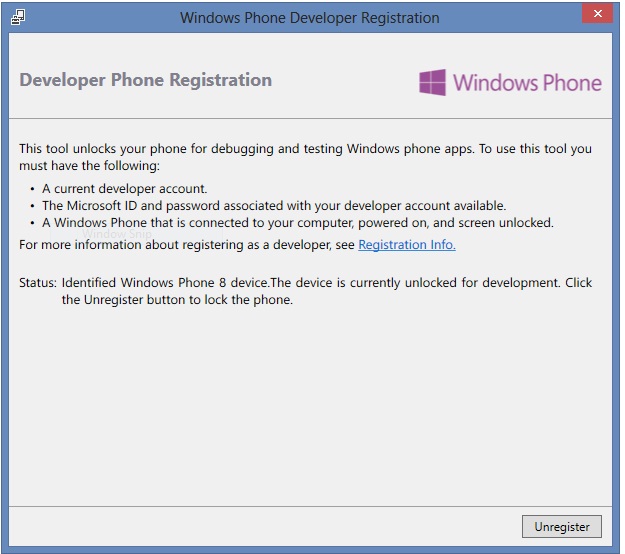Click the app icon in the title bar
Image resolution: width=625 pixels, height=554 pixels.
pos(18,17)
